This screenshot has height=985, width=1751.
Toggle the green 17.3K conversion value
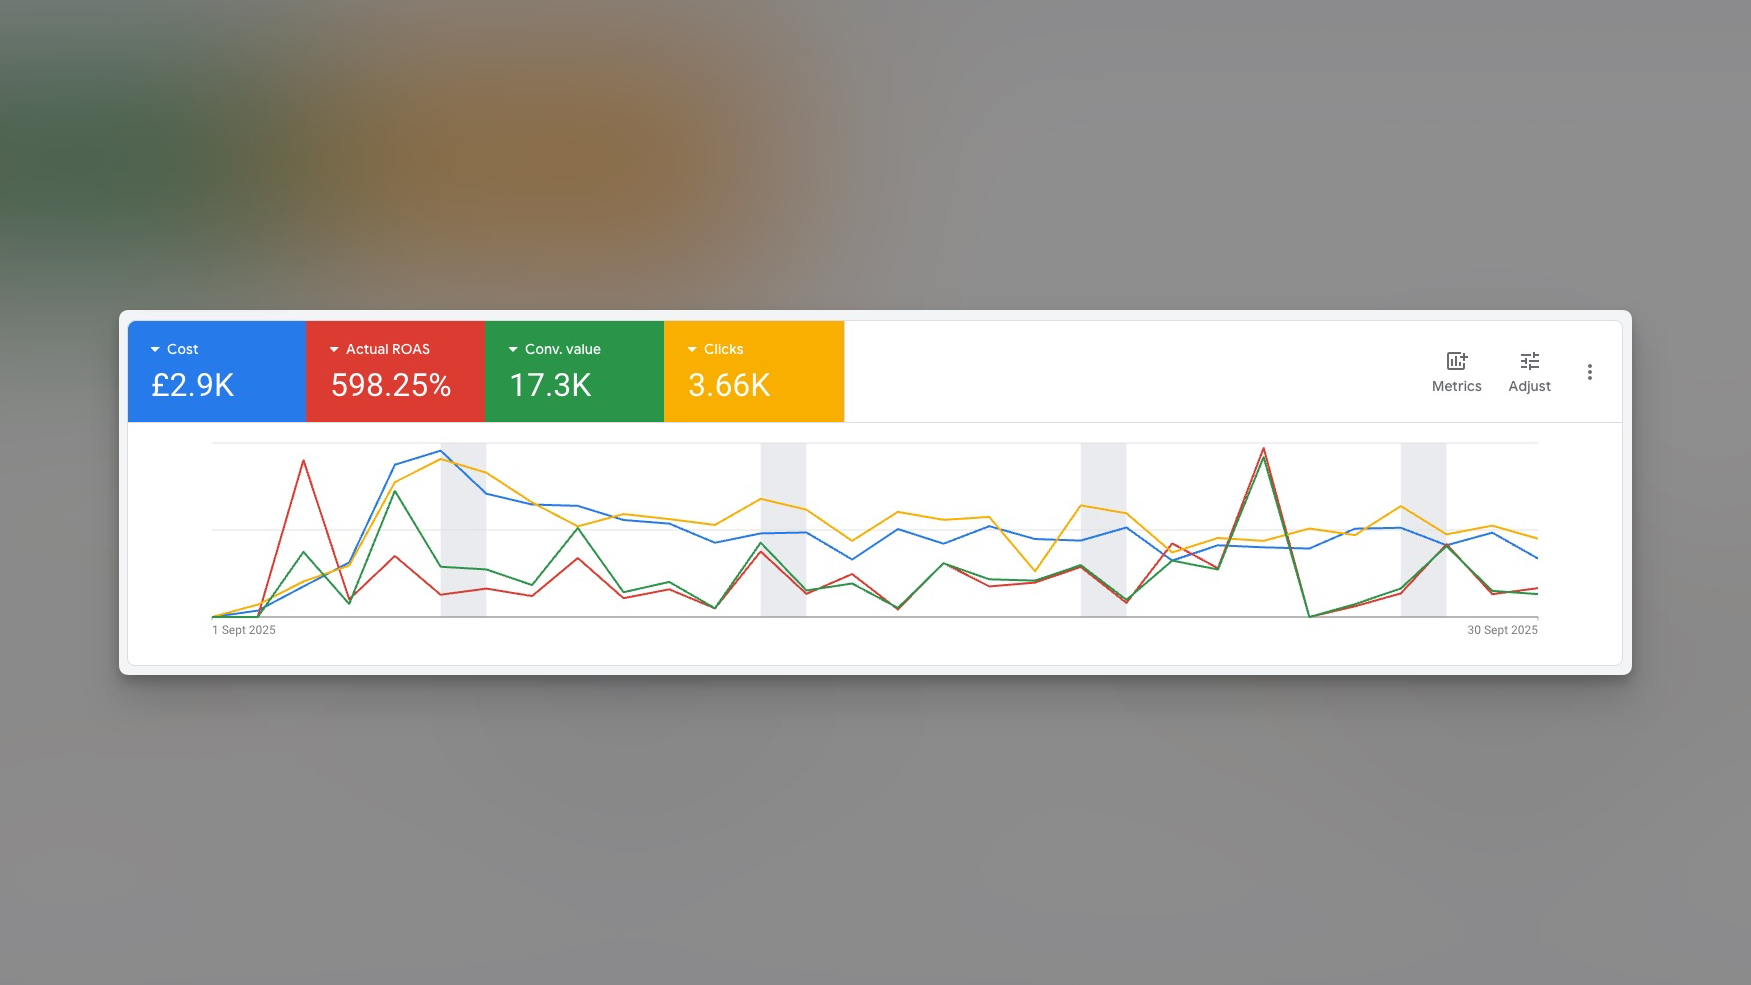(x=550, y=385)
